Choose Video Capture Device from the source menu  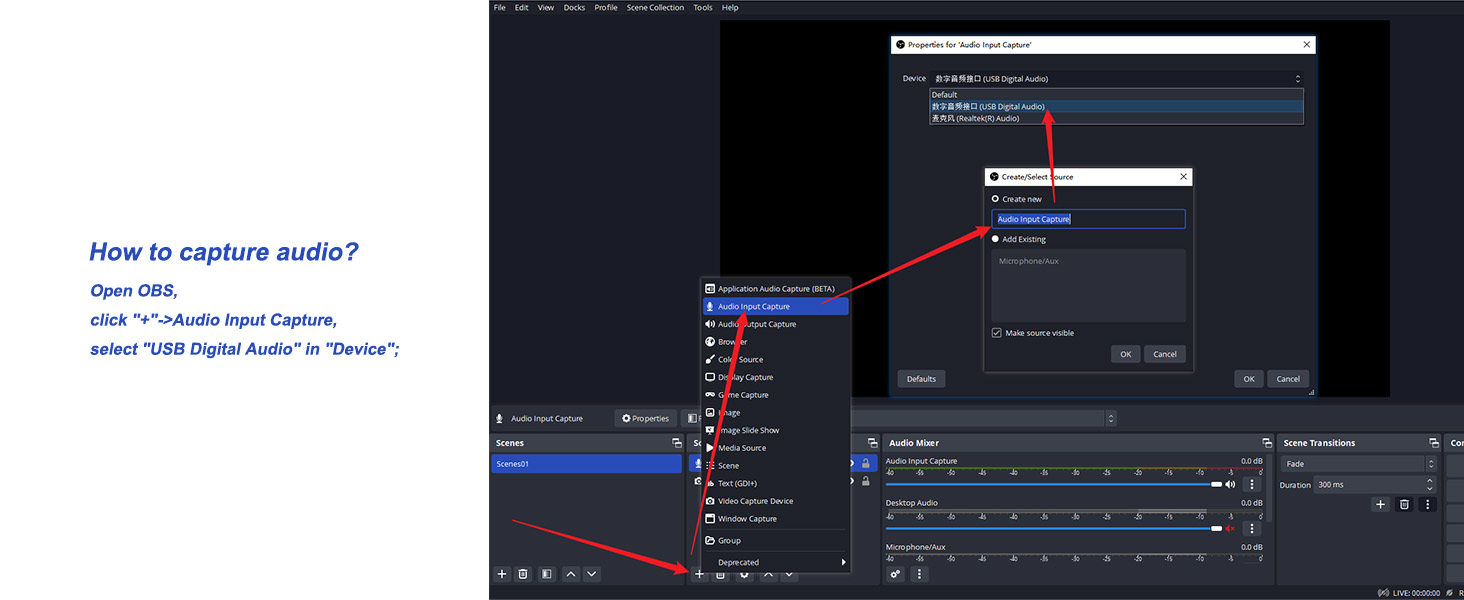[x=755, y=501]
